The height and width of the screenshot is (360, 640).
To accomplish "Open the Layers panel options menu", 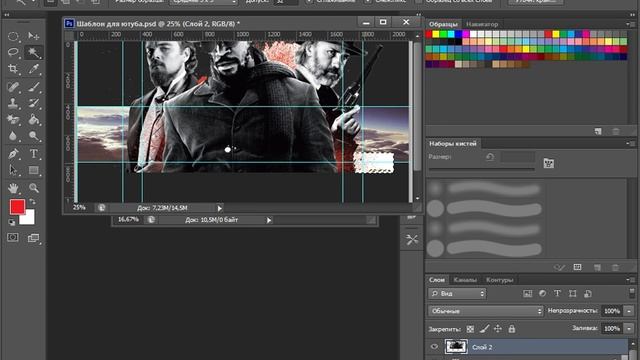I will click(630, 280).
